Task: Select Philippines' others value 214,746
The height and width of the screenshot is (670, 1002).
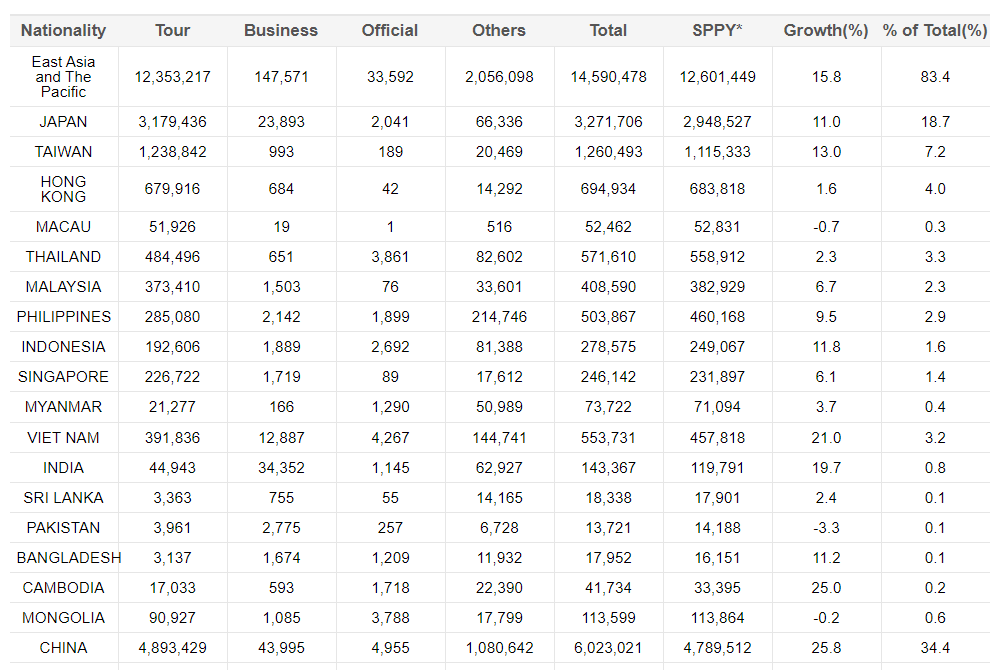Action: click(499, 317)
